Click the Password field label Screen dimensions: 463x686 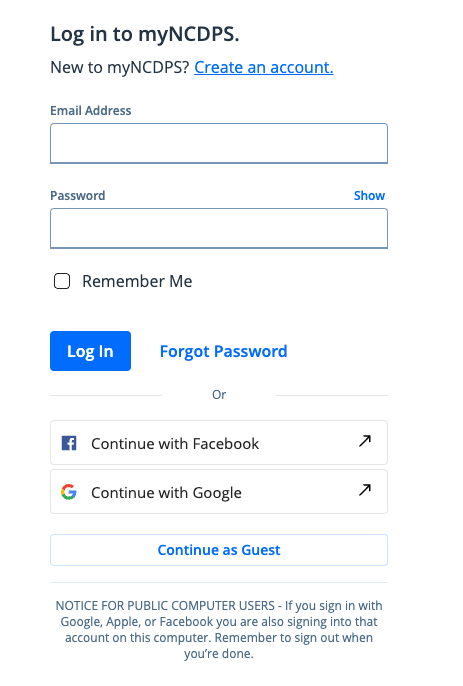click(x=78, y=196)
